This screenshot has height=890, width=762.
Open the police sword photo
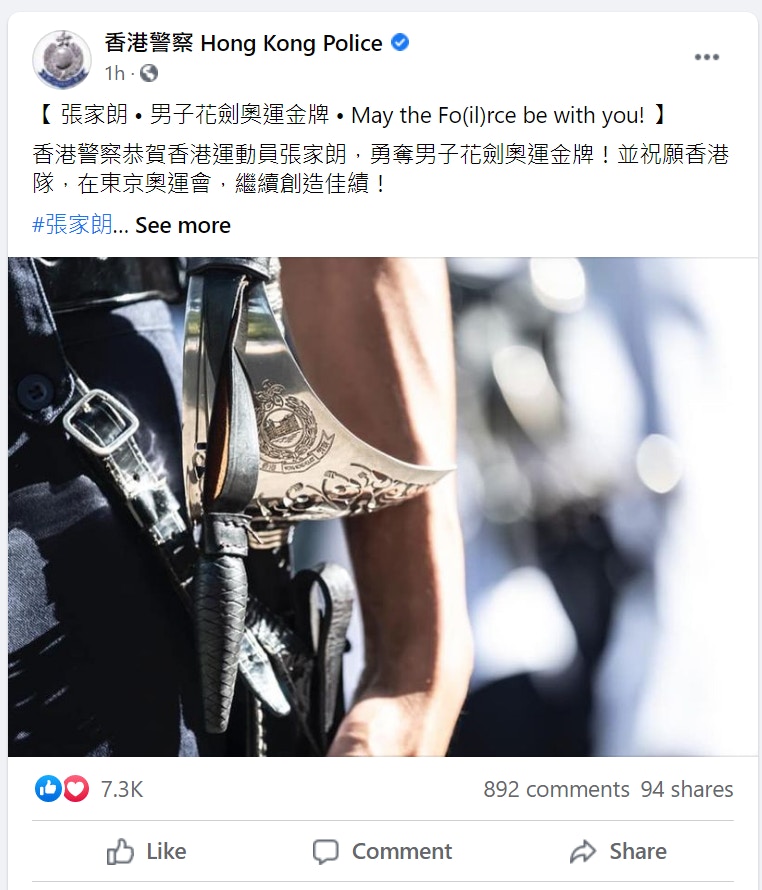[383, 507]
